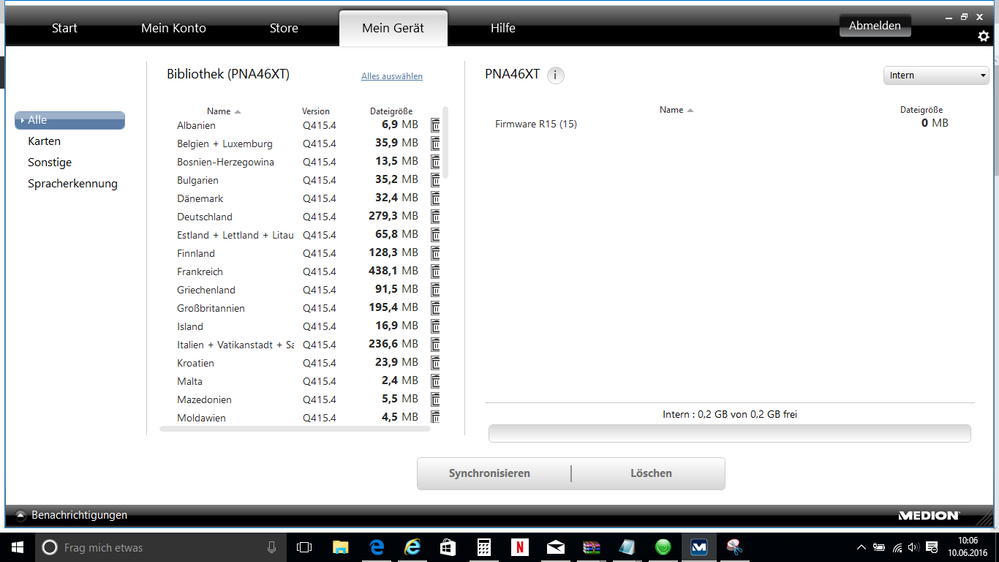Remove Großbritannien using its trash icon
The height and width of the screenshot is (562, 999).
click(x=435, y=308)
